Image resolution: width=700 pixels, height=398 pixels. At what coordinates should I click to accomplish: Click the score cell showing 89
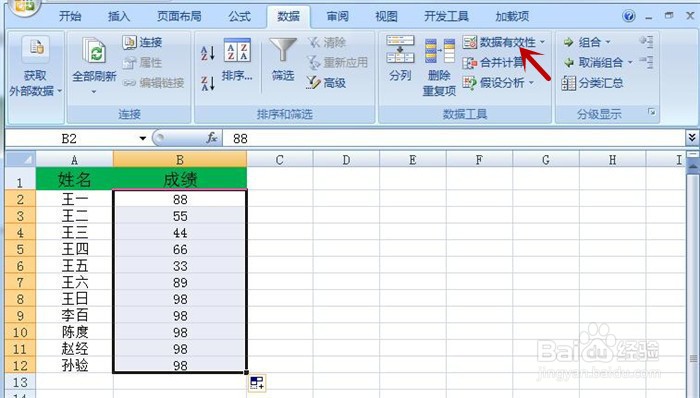point(180,282)
